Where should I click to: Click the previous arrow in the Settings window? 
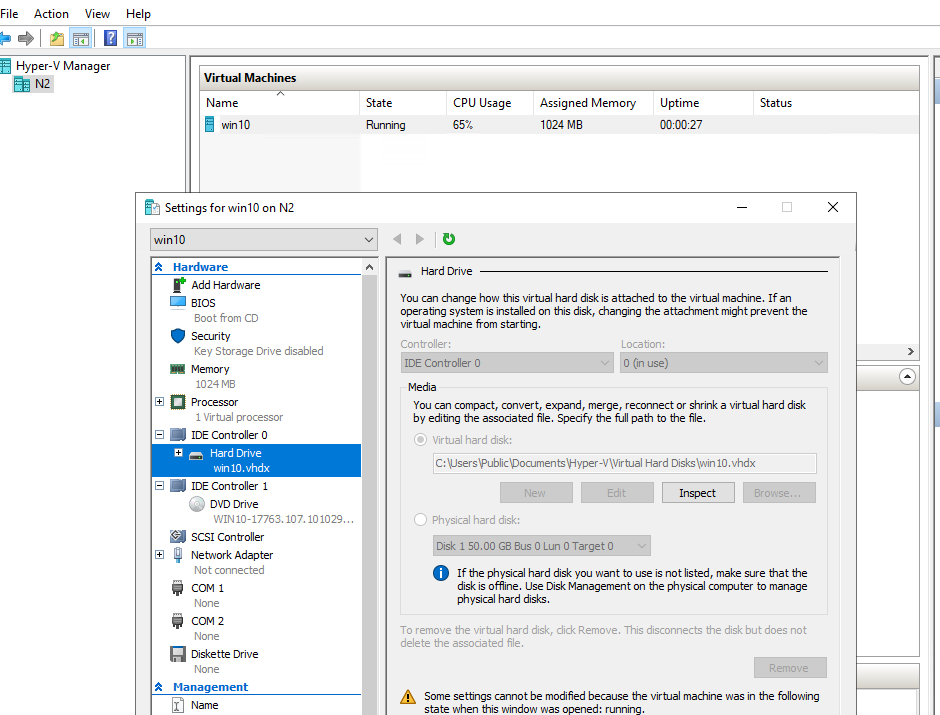pos(397,239)
